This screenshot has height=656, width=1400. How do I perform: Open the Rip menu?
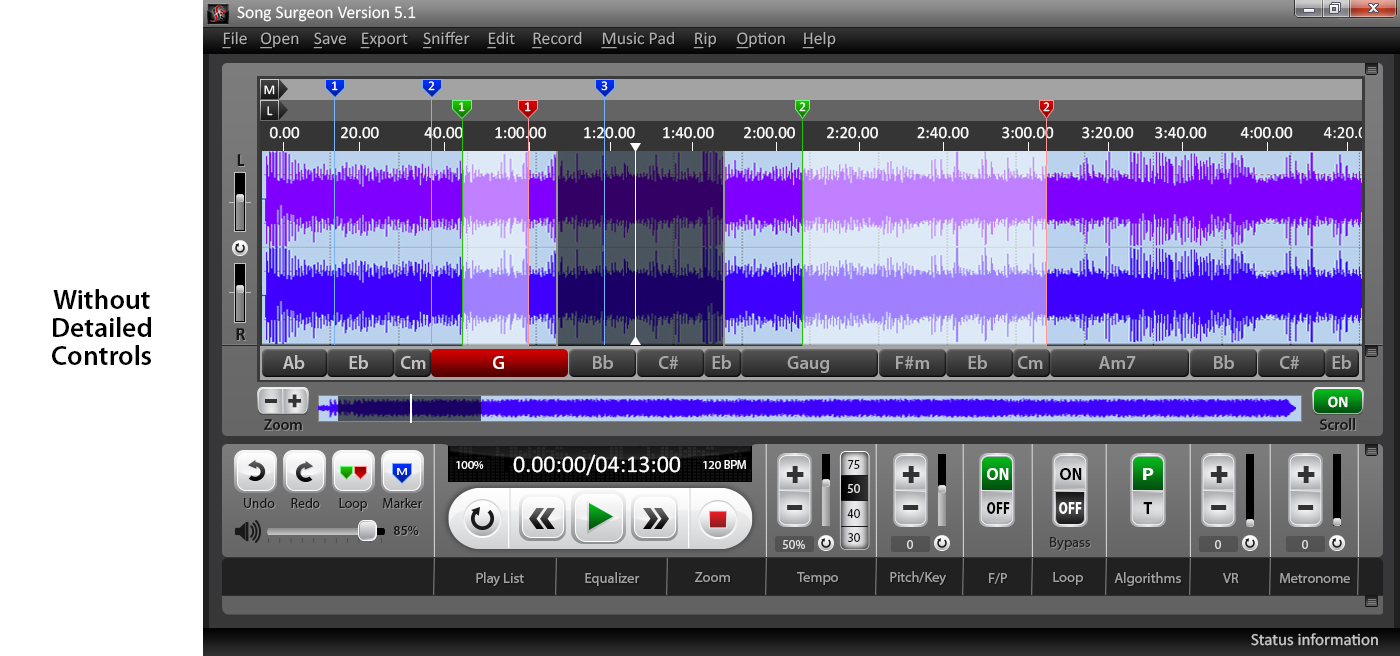(x=705, y=39)
